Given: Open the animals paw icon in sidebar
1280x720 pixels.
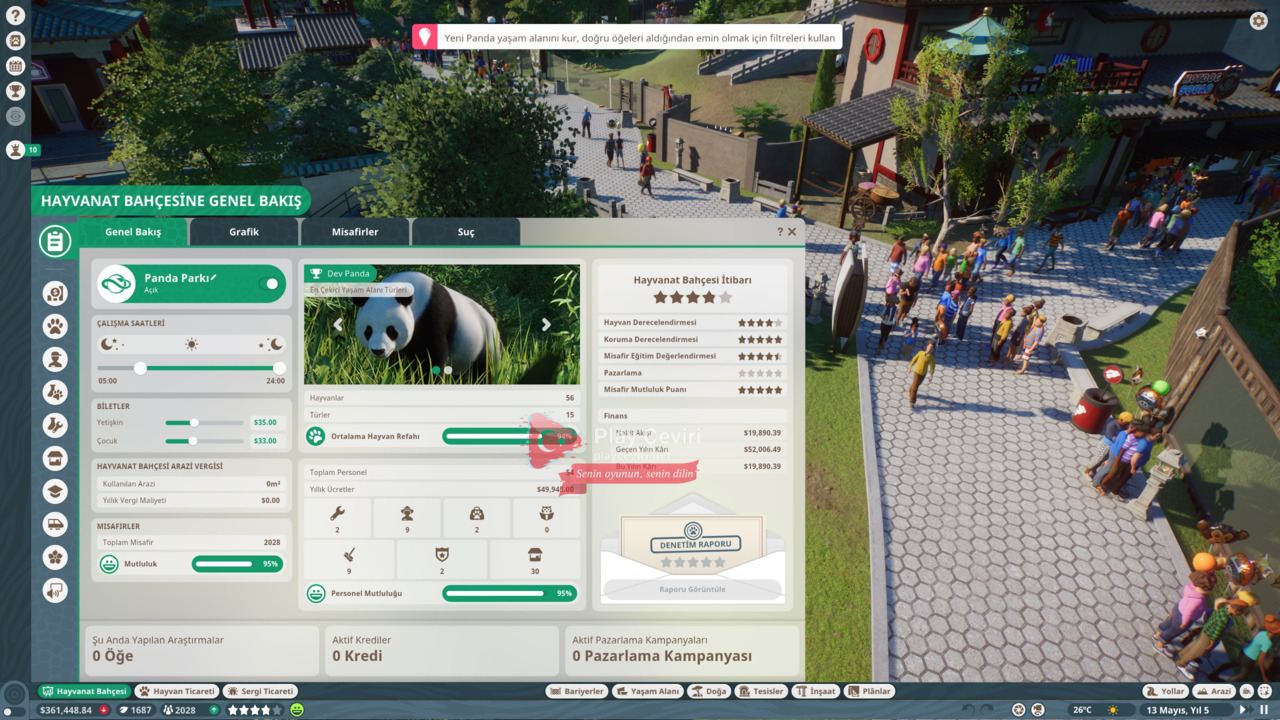Looking at the screenshot, I should 55,326.
